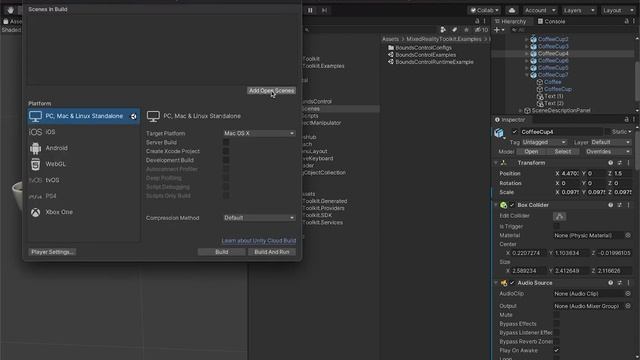The height and width of the screenshot is (360, 640).
Task: Select the Android platform
Action: (x=84, y=148)
